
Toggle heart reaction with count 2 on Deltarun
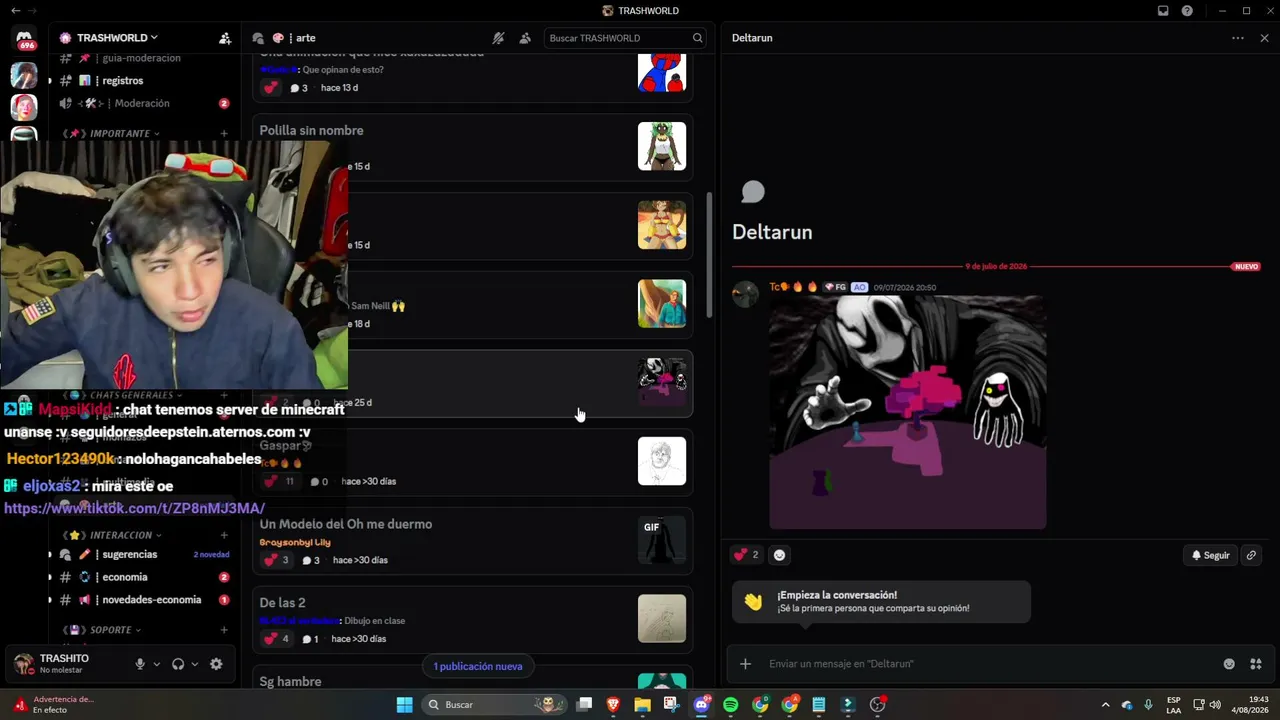tap(747, 555)
